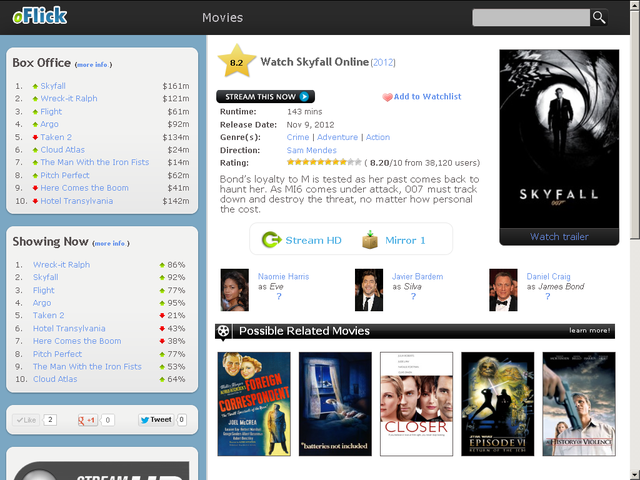Click the heart icon beside Add to Watchlist

click(387, 97)
